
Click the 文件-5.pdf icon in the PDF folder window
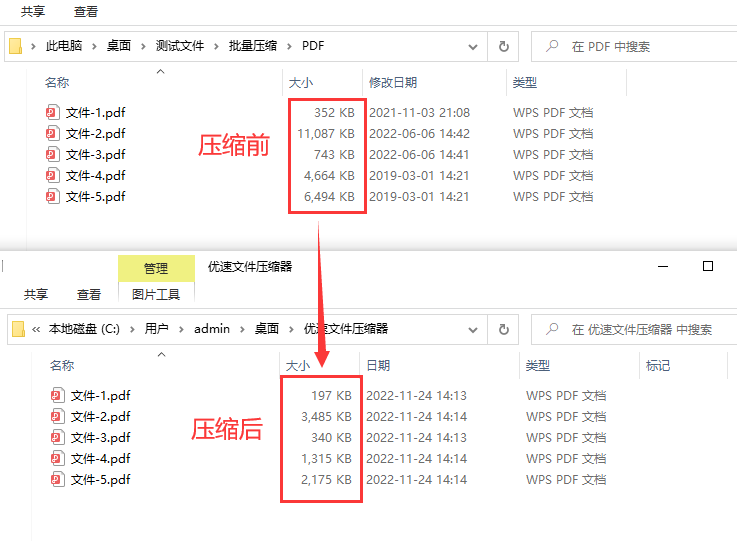click(53, 196)
